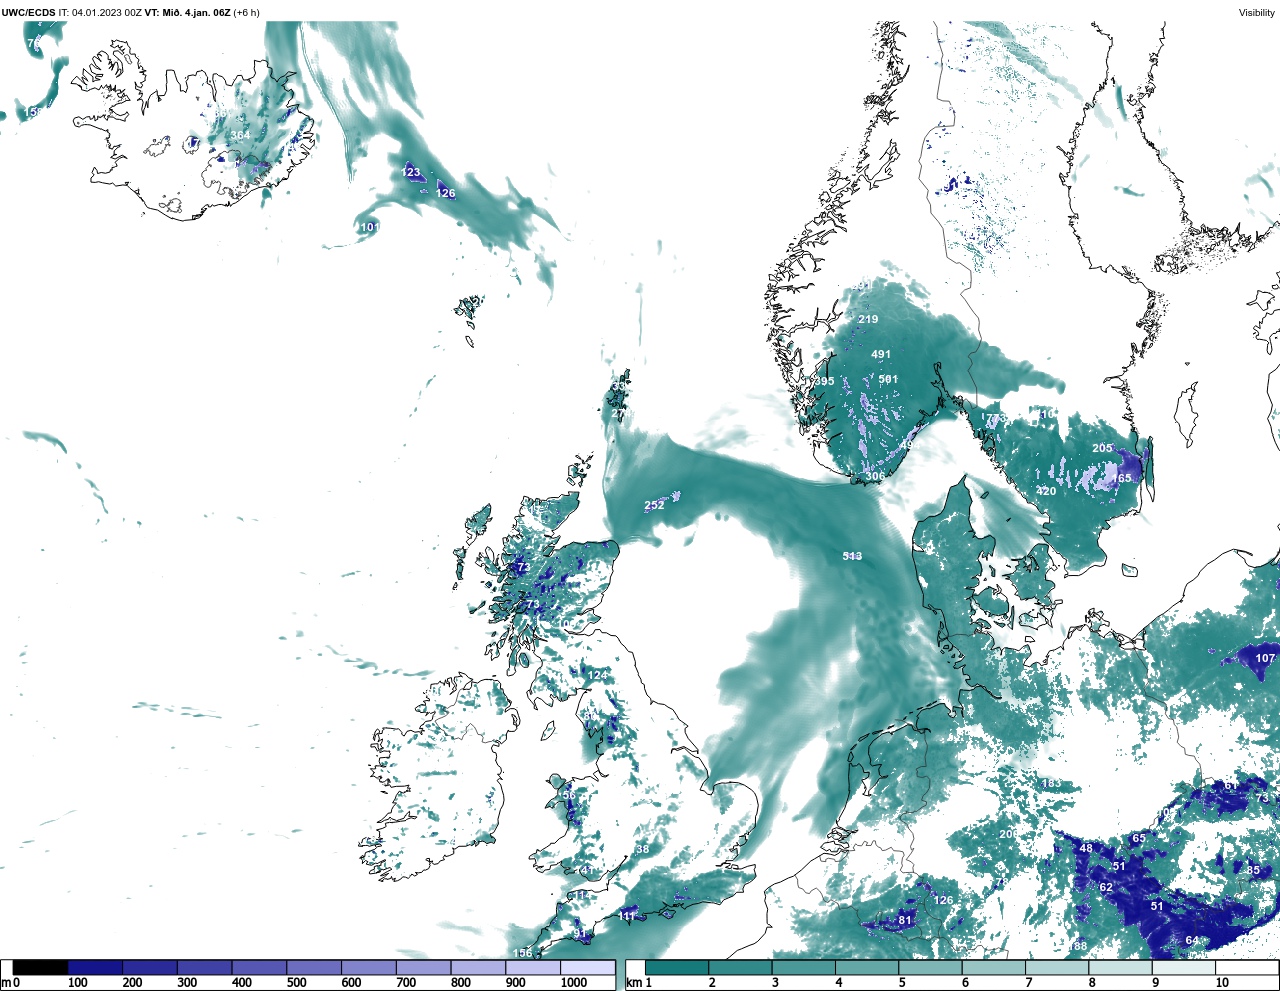Choose the pale lavender 900–1000 m legend swatch
The height and width of the screenshot is (991, 1280).
(x=531, y=968)
